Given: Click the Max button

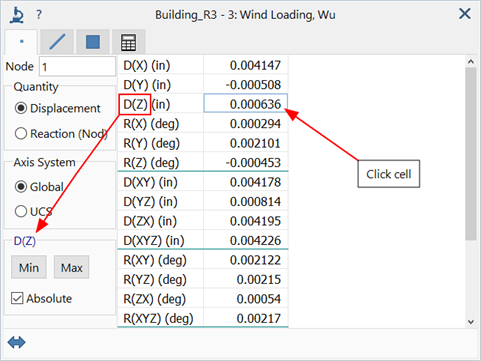Looking at the screenshot, I should [x=71, y=267].
